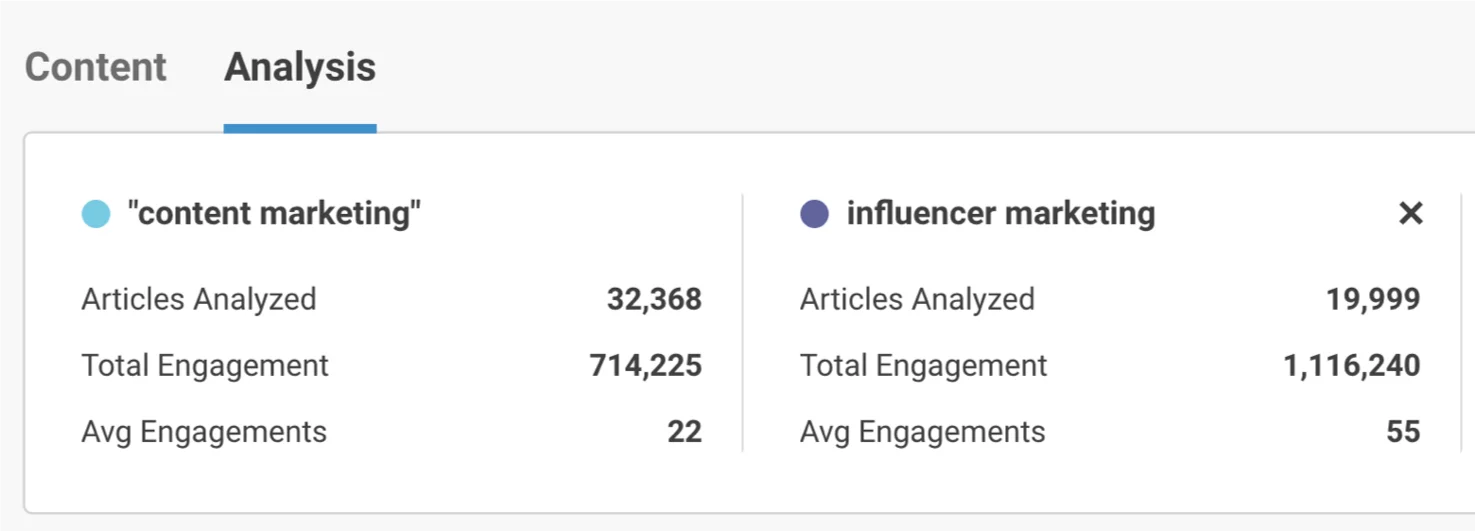1475x531 pixels.
Task: Click Total Engagement label under influencer marketing
Action: point(923,365)
